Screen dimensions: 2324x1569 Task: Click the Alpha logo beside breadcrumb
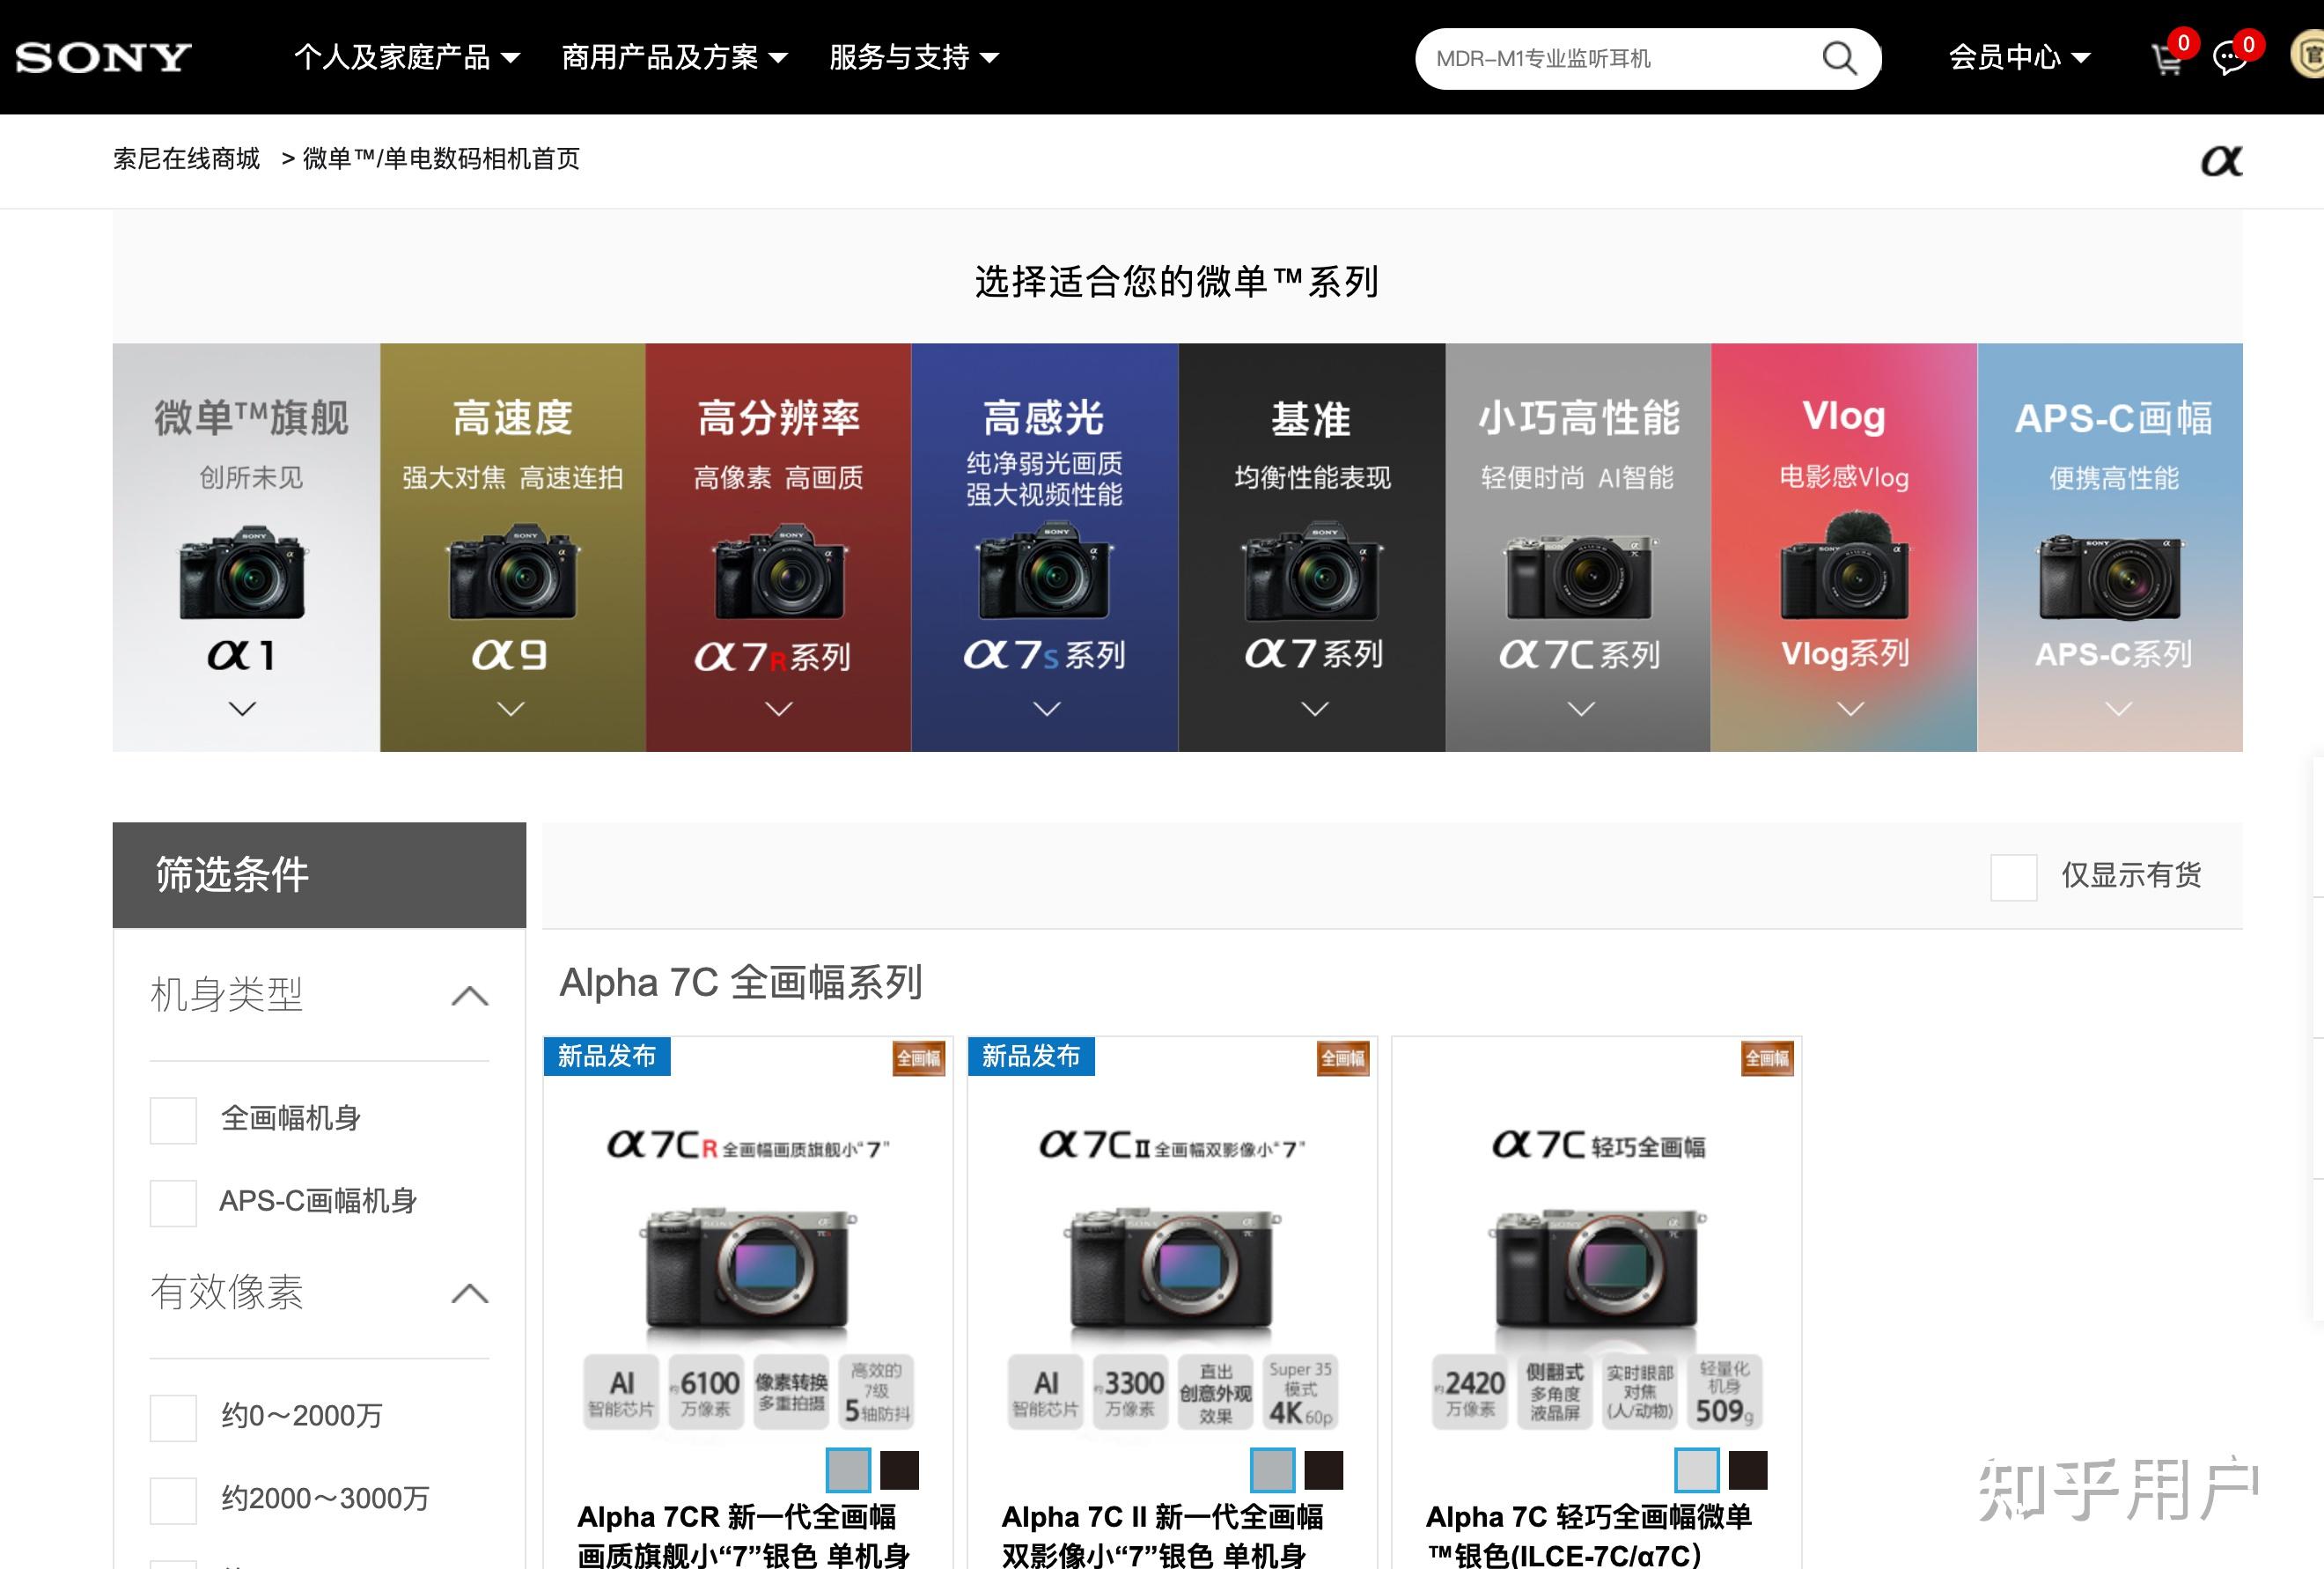point(2221,160)
